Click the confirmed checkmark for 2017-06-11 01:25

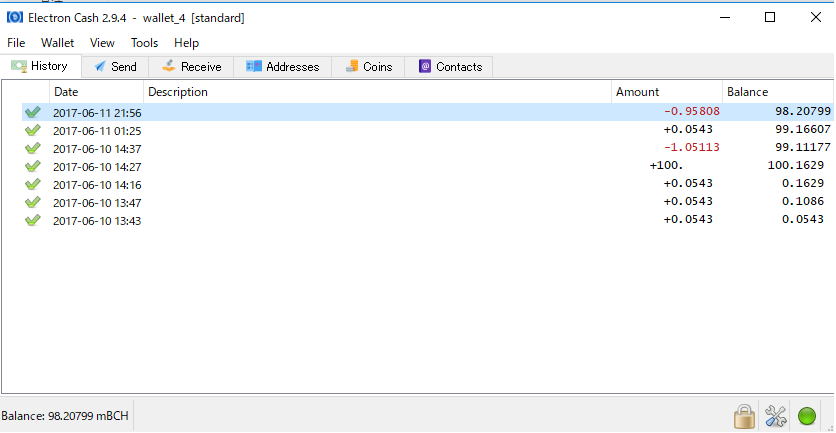coord(33,130)
